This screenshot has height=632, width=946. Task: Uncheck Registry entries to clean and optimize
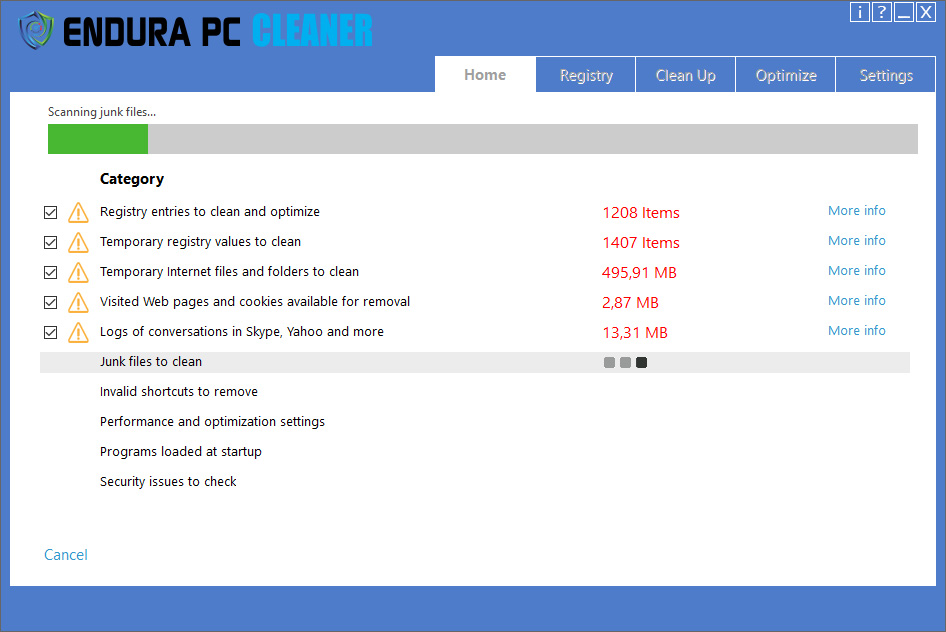pos(50,213)
